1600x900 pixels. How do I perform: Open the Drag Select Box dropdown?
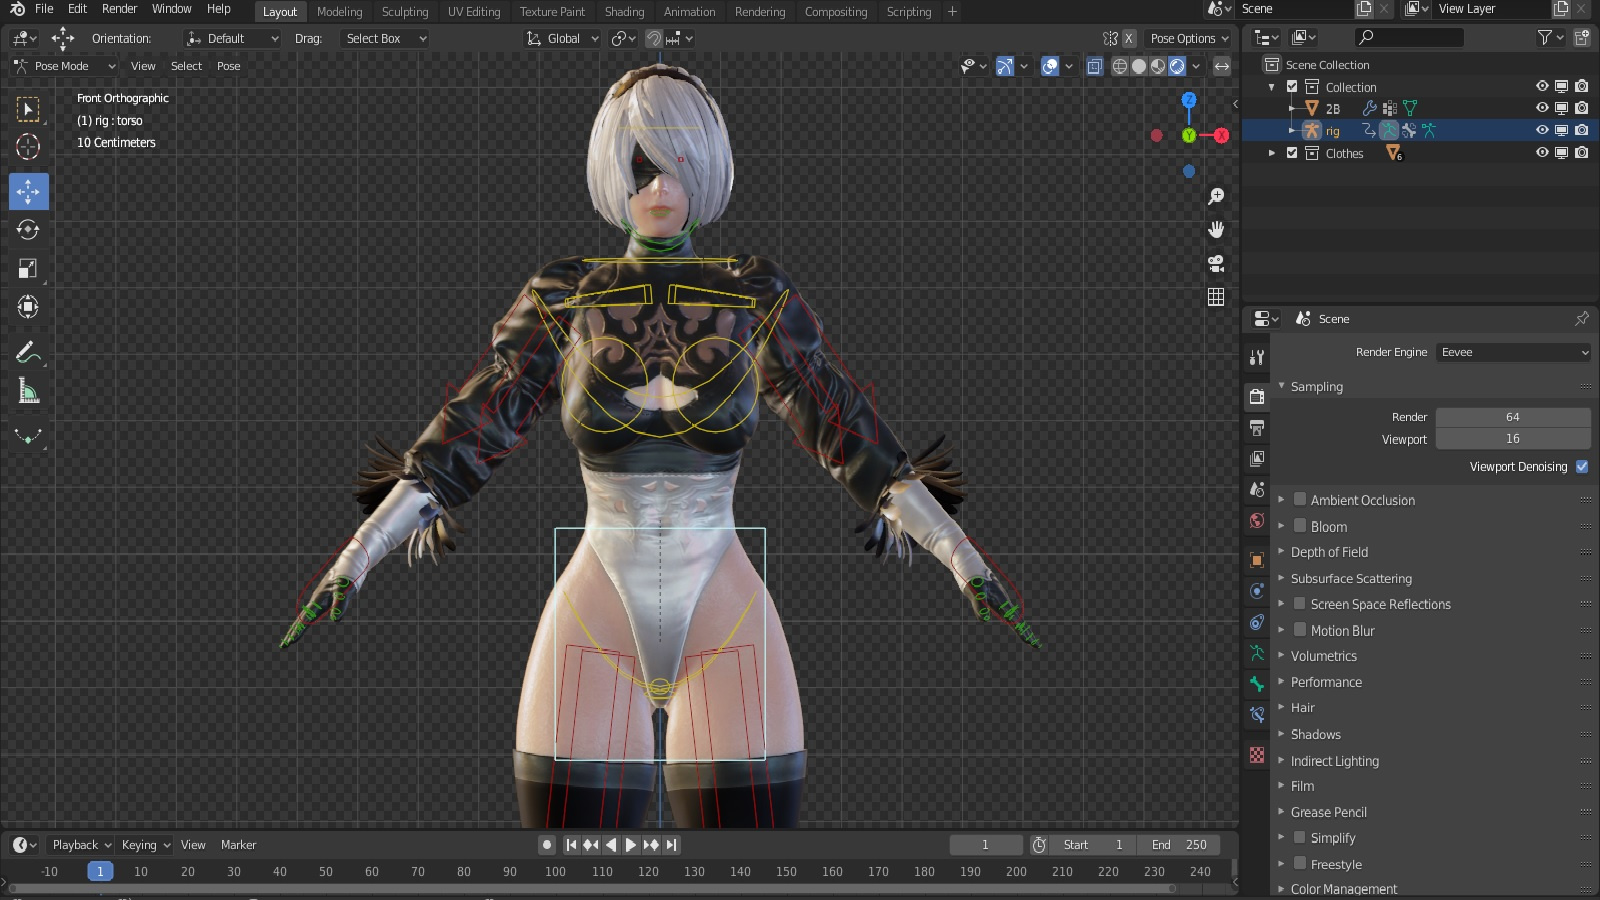[385, 38]
